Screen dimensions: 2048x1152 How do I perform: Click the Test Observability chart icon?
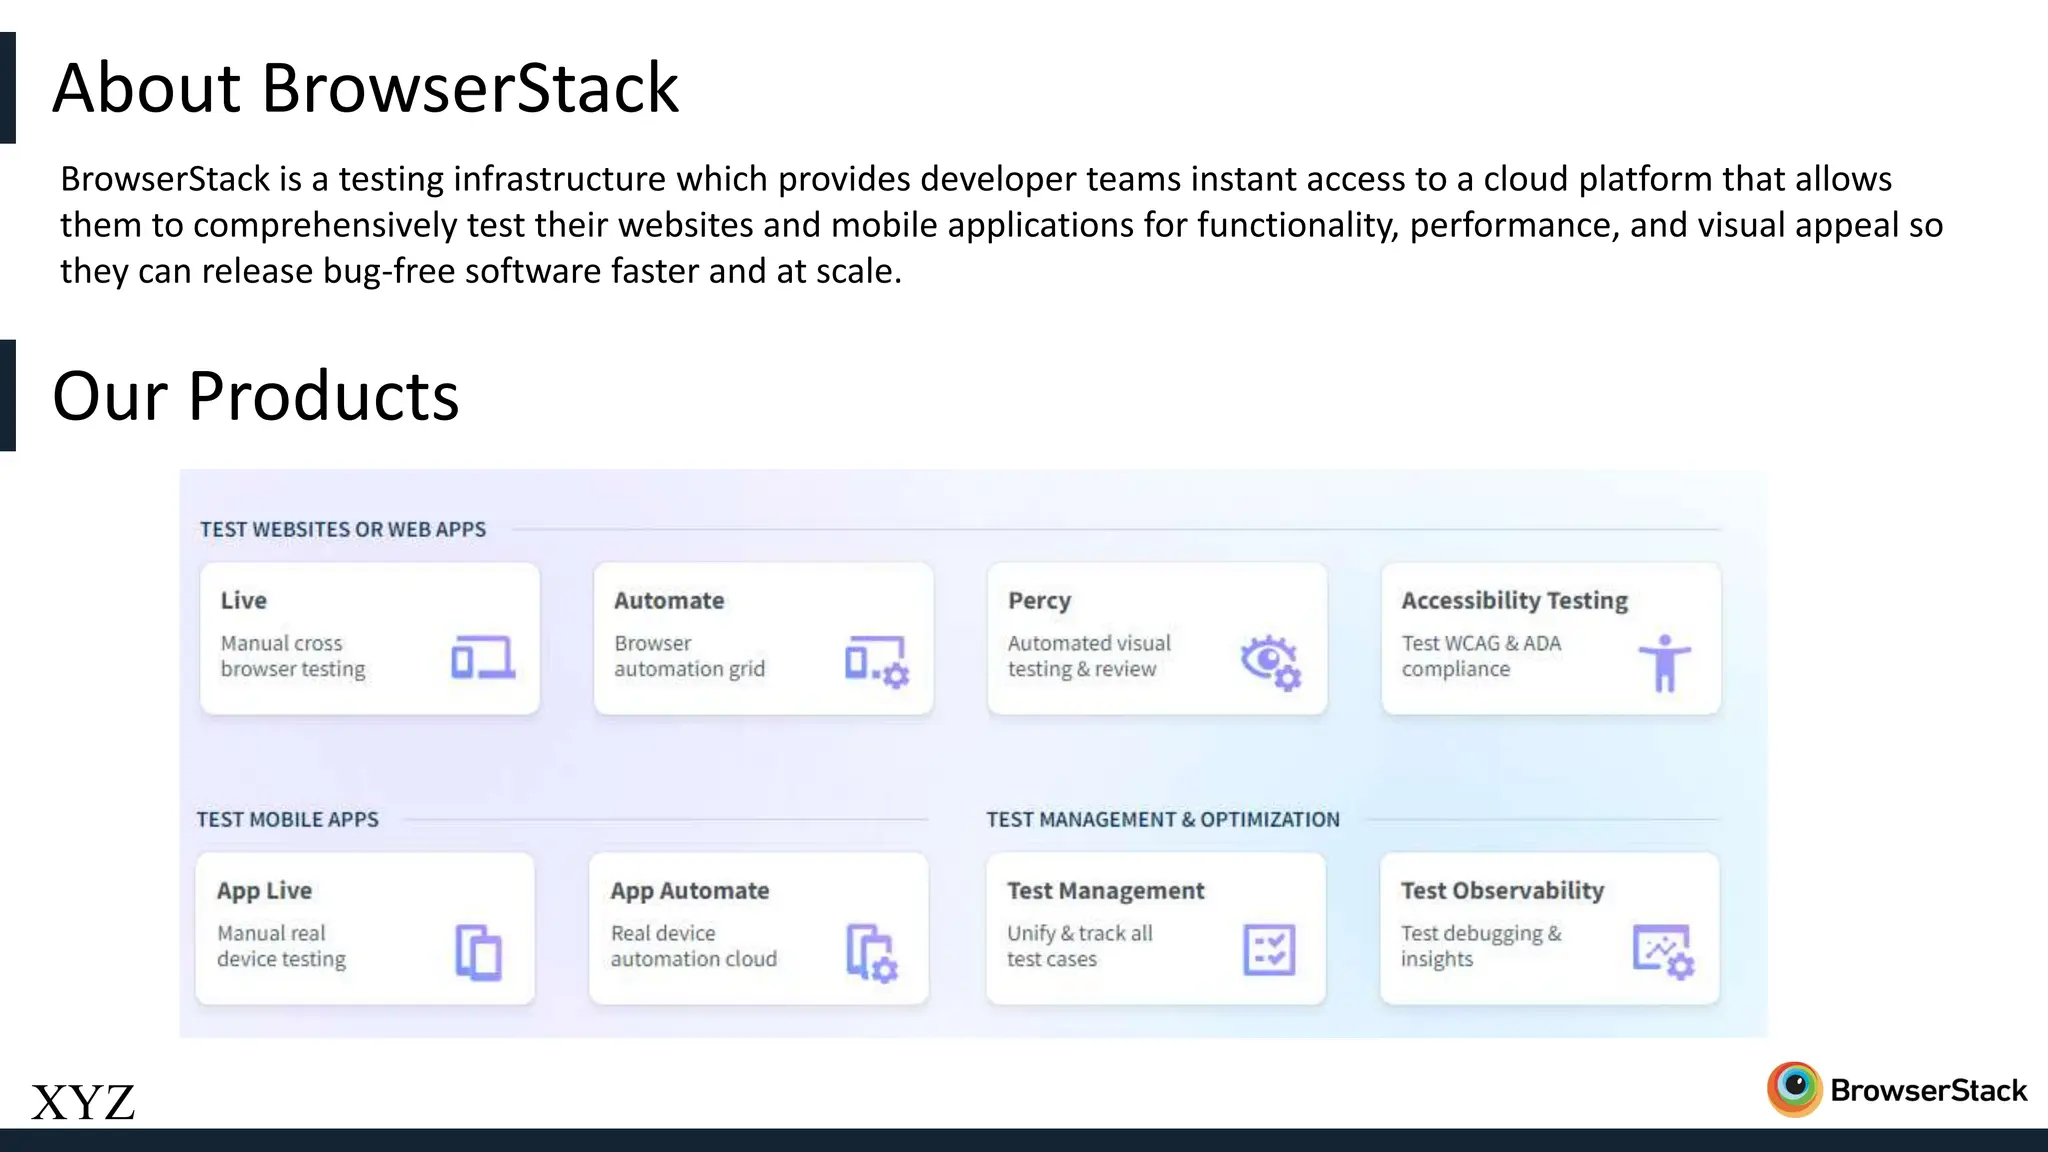click(1663, 951)
